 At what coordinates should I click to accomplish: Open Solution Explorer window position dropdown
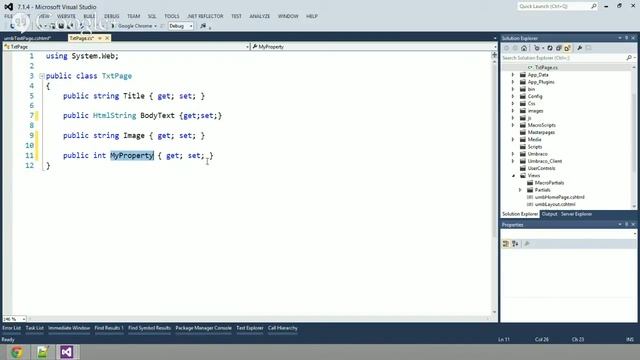tap(620, 38)
